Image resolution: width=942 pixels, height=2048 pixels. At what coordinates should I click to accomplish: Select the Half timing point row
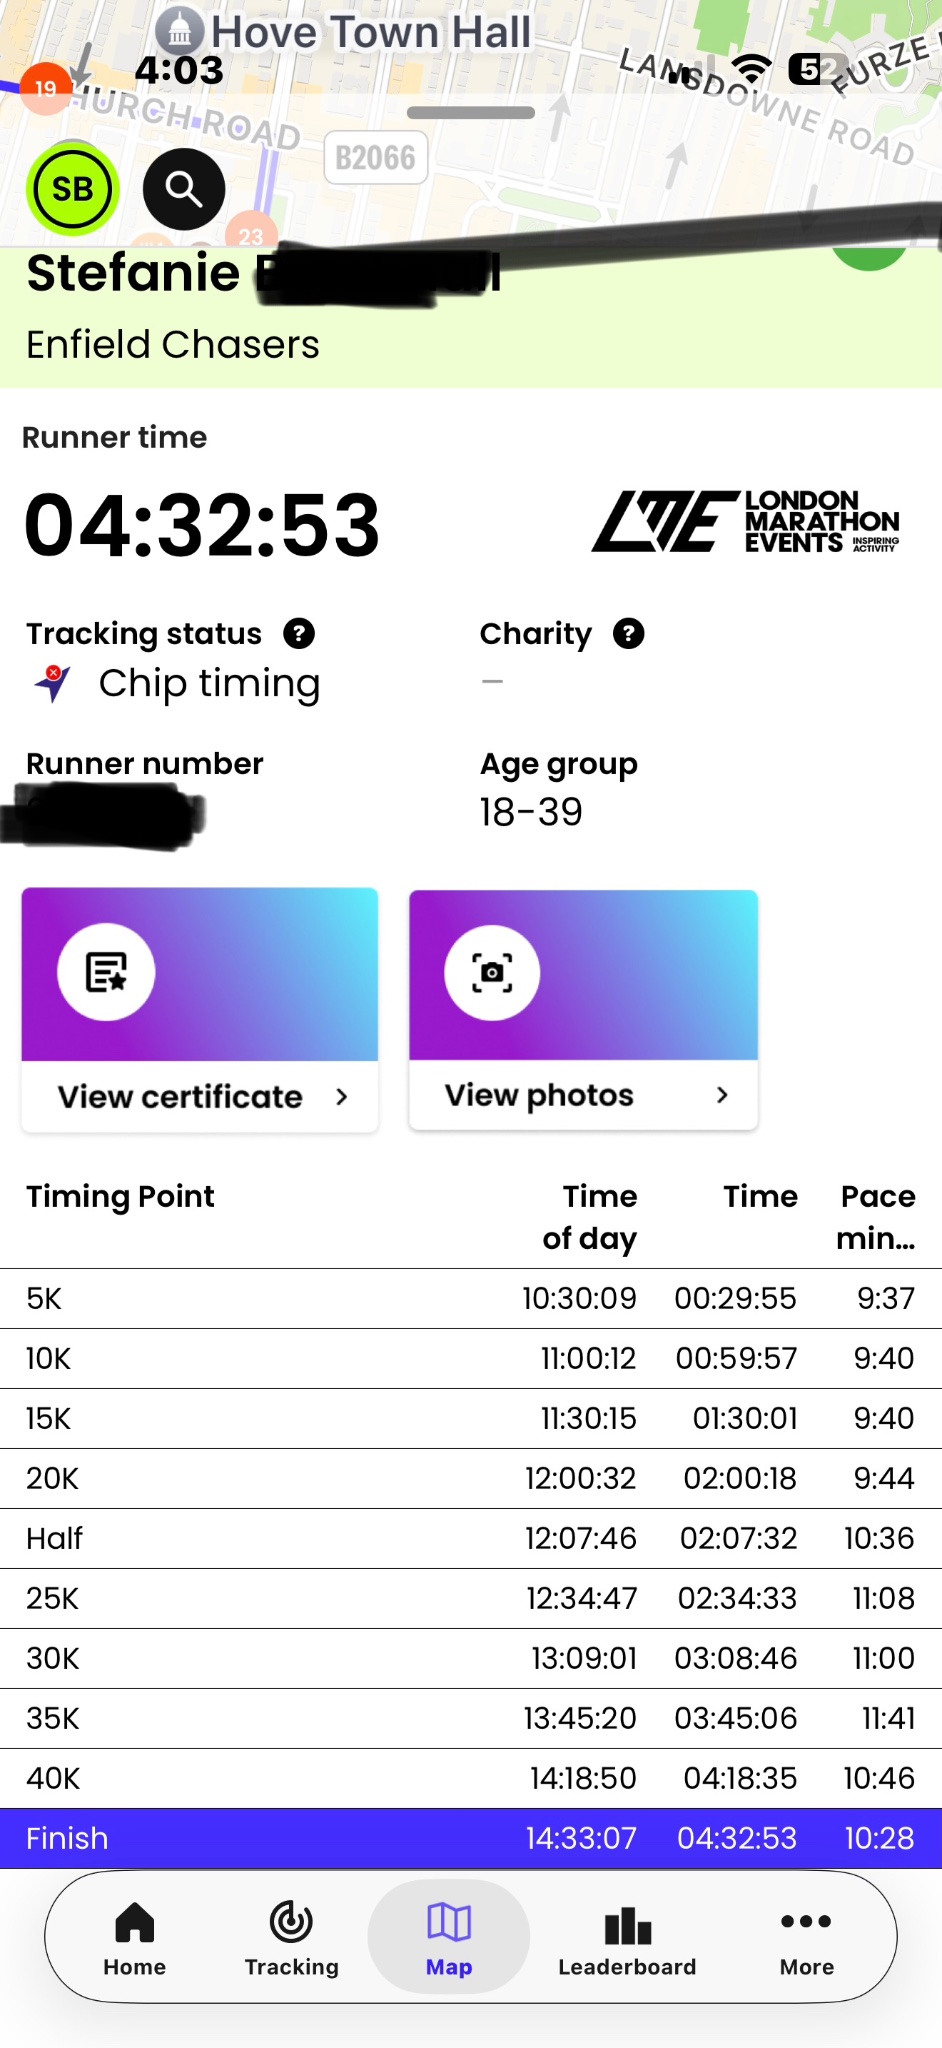471,1538
